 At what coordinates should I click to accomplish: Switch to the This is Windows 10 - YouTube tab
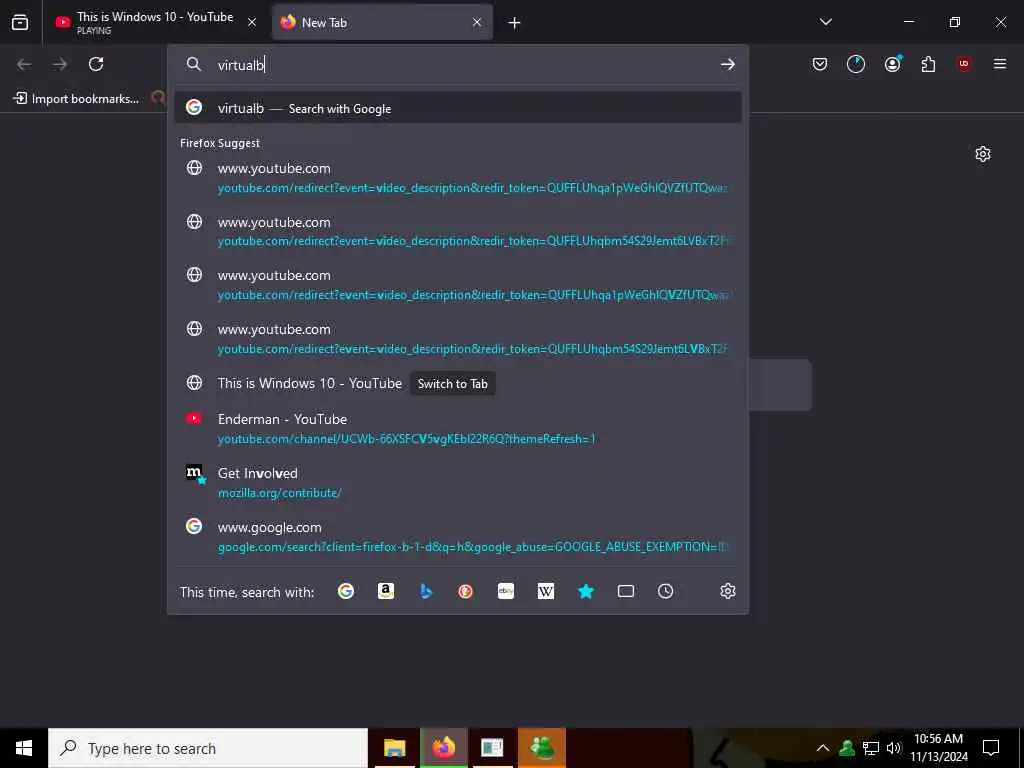(155, 22)
